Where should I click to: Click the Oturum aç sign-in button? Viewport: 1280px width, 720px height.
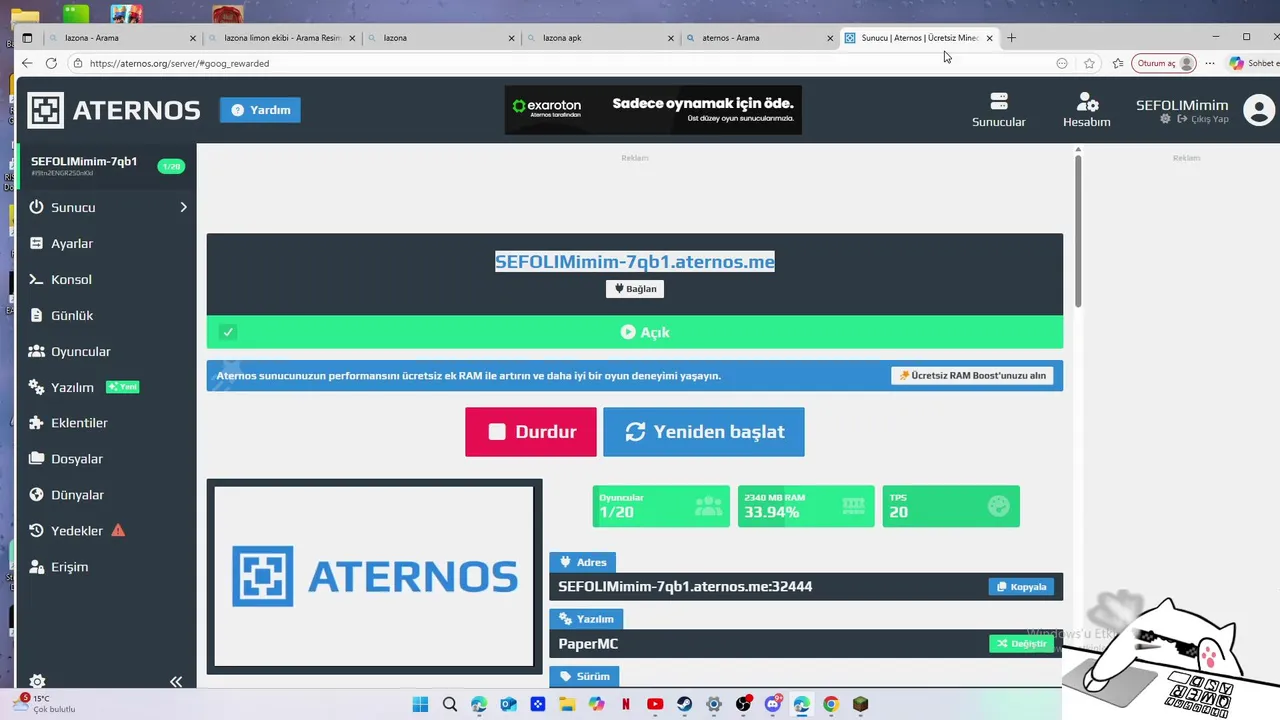click(1164, 63)
